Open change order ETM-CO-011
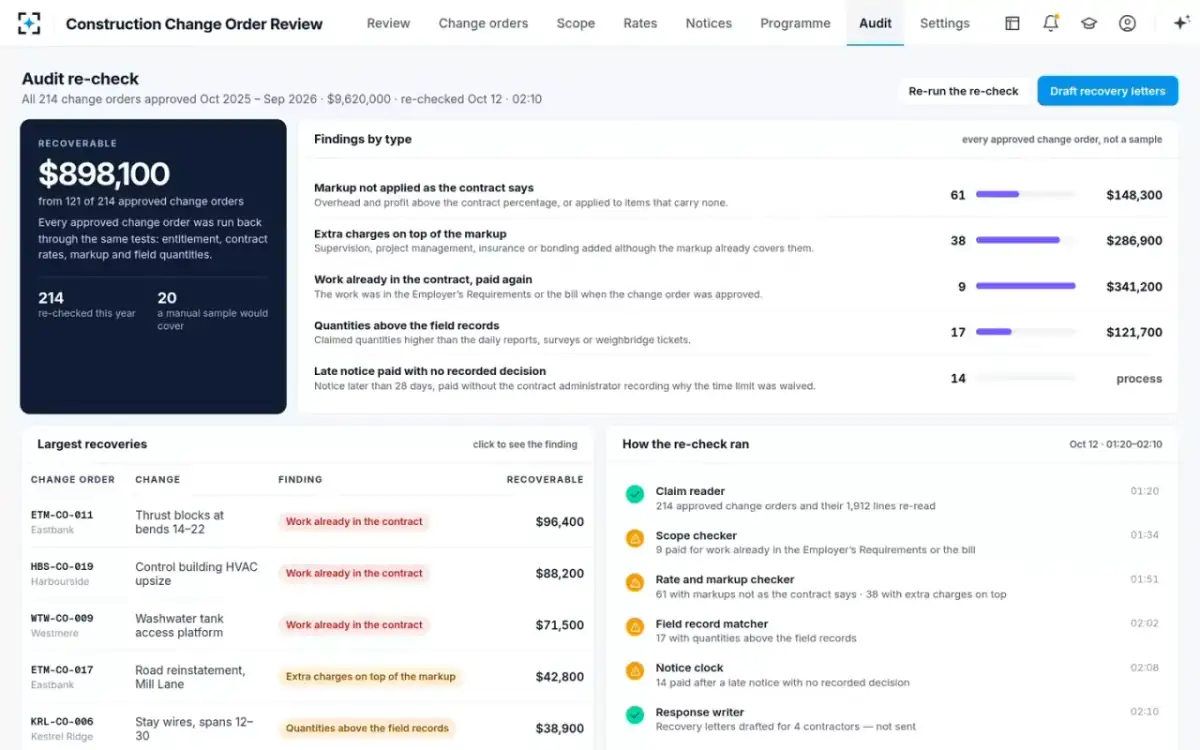The height and width of the screenshot is (750, 1200). (x=62, y=515)
